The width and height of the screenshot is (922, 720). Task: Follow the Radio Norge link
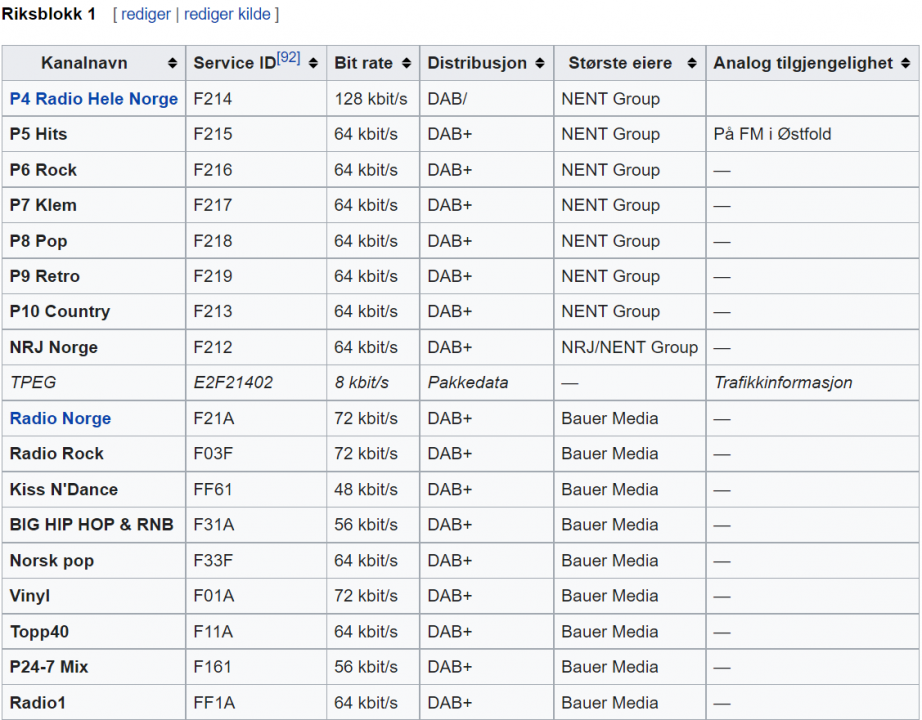[60, 418]
